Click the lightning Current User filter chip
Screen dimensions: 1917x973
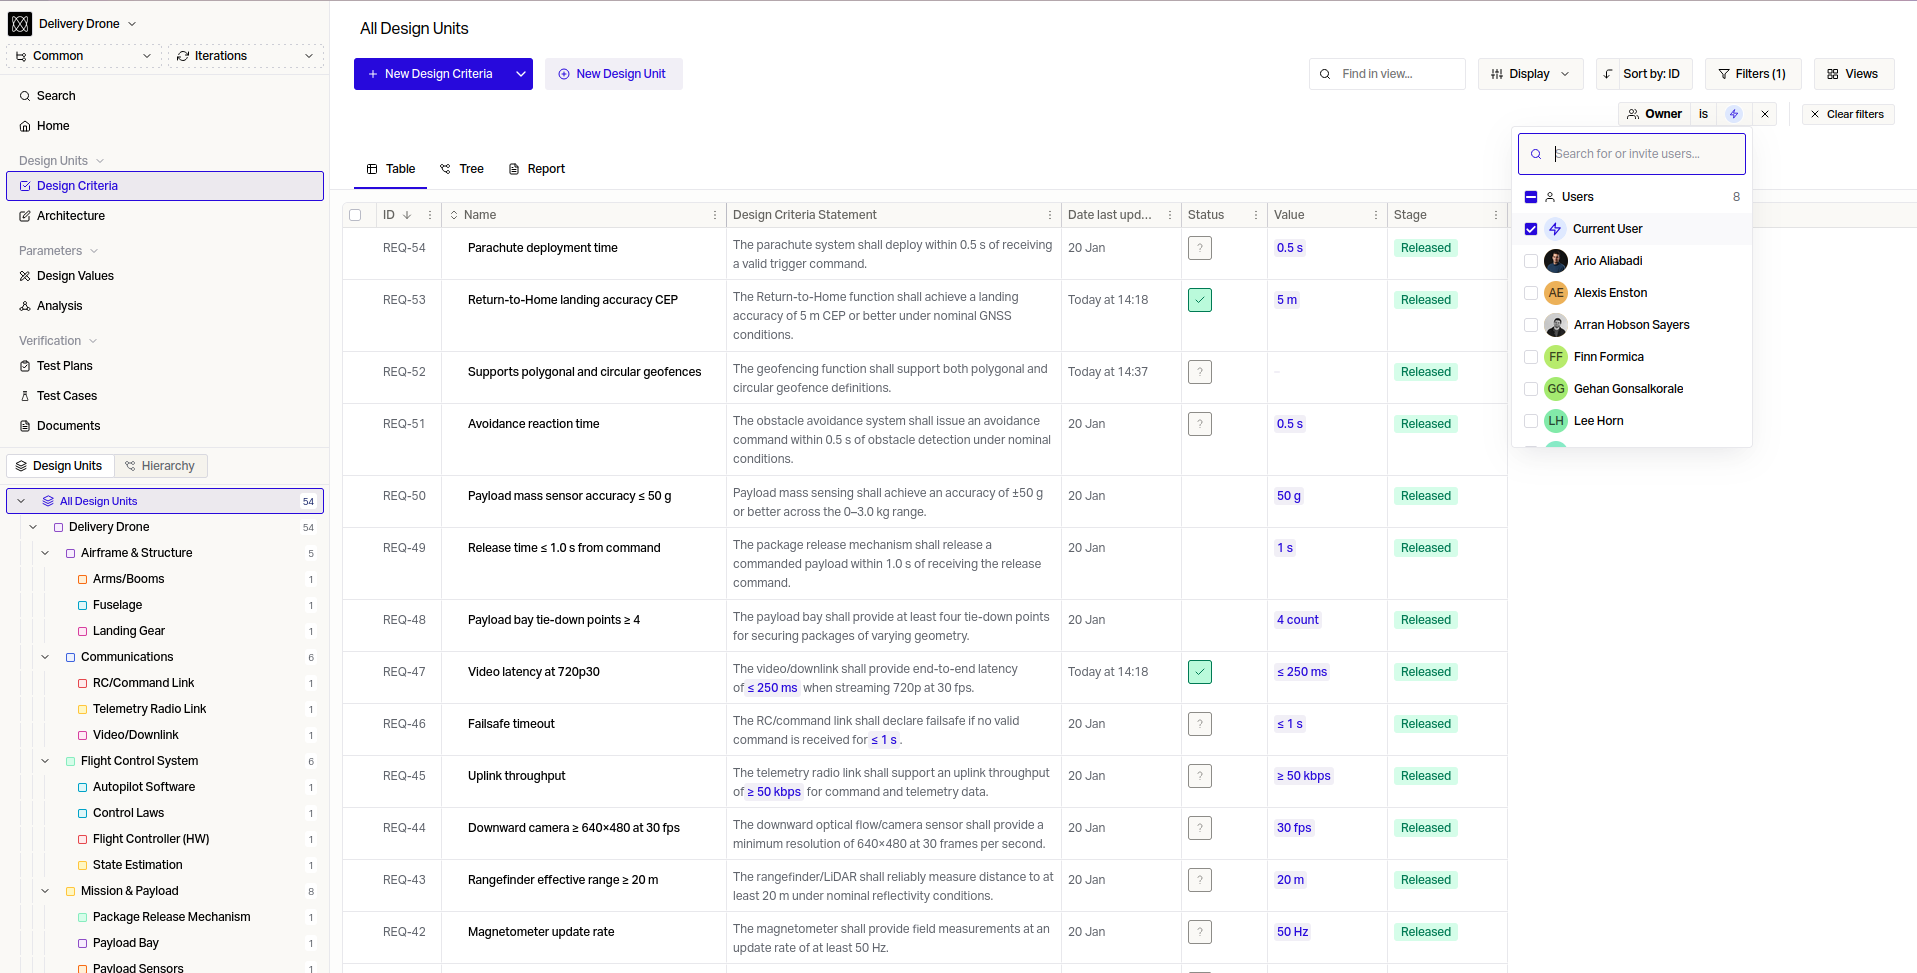coord(1734,114)
